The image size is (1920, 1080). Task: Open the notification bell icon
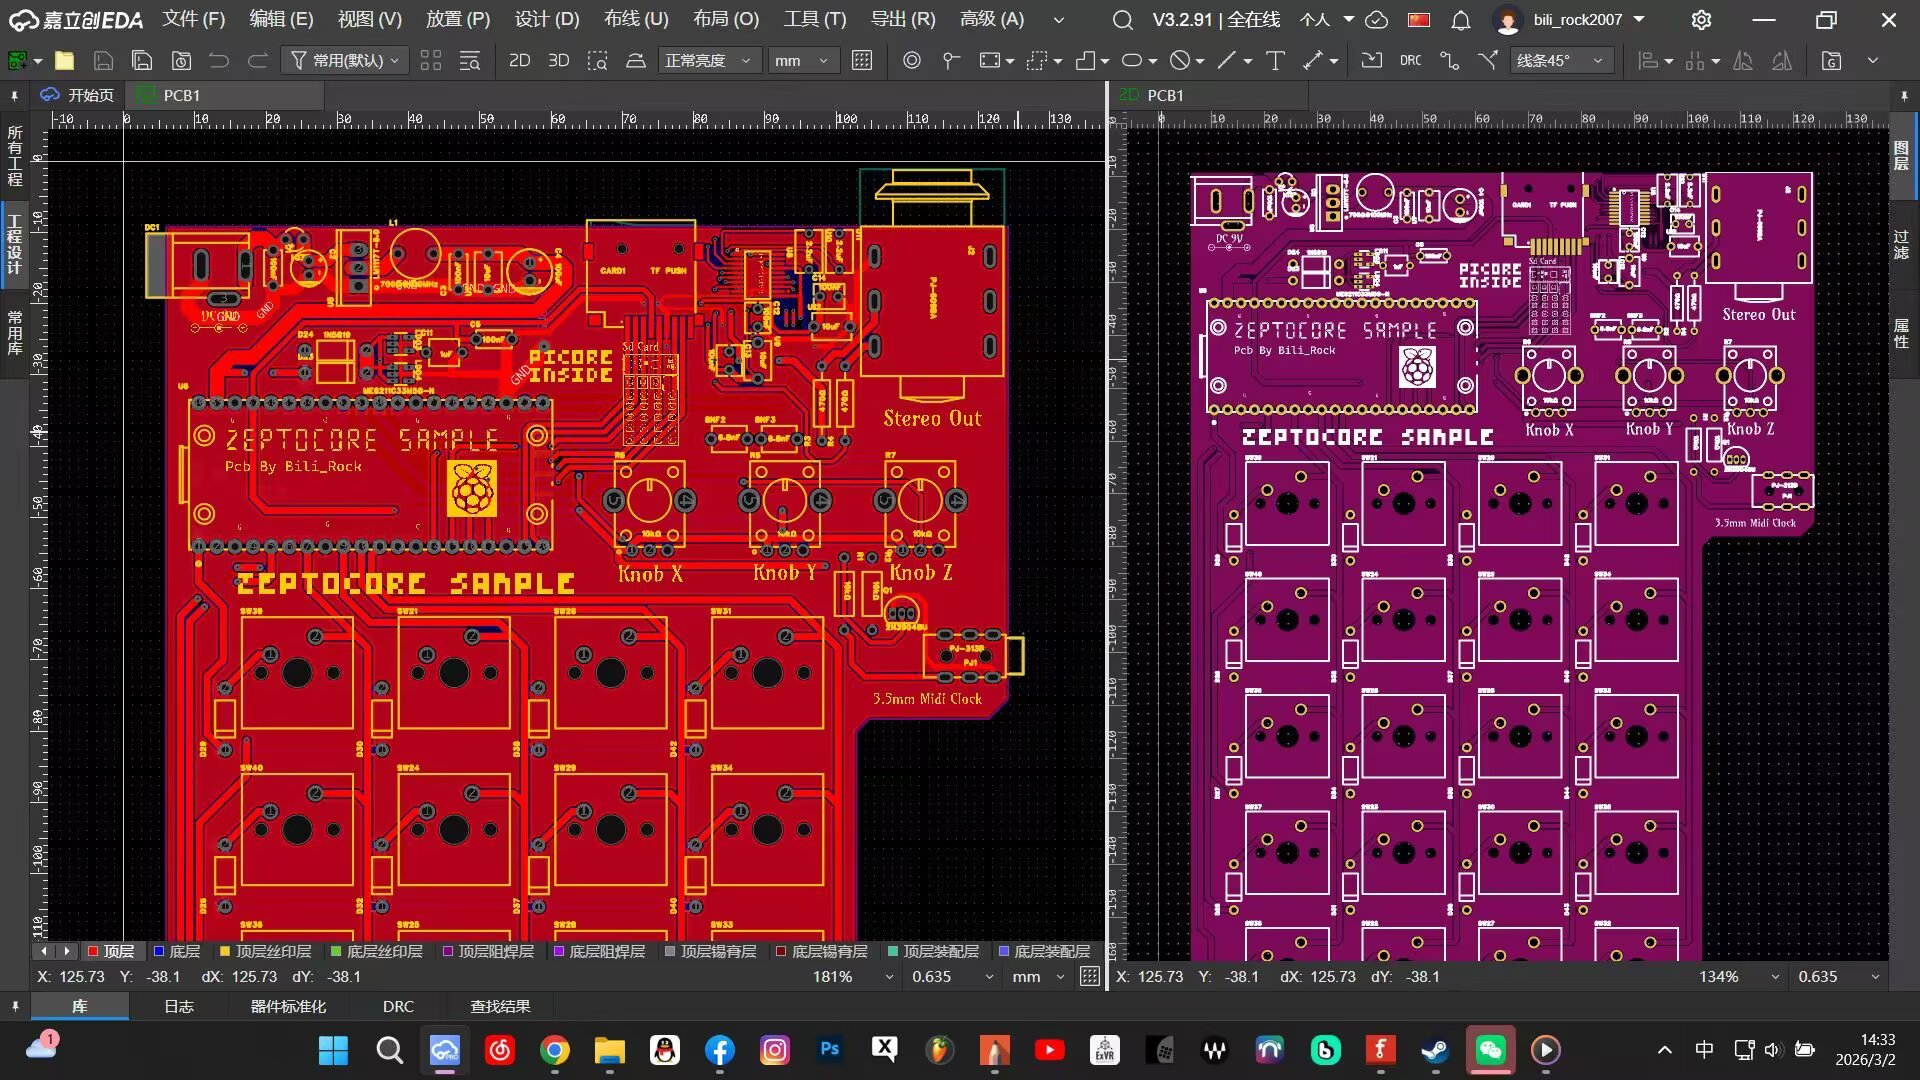click(1461, 20)
